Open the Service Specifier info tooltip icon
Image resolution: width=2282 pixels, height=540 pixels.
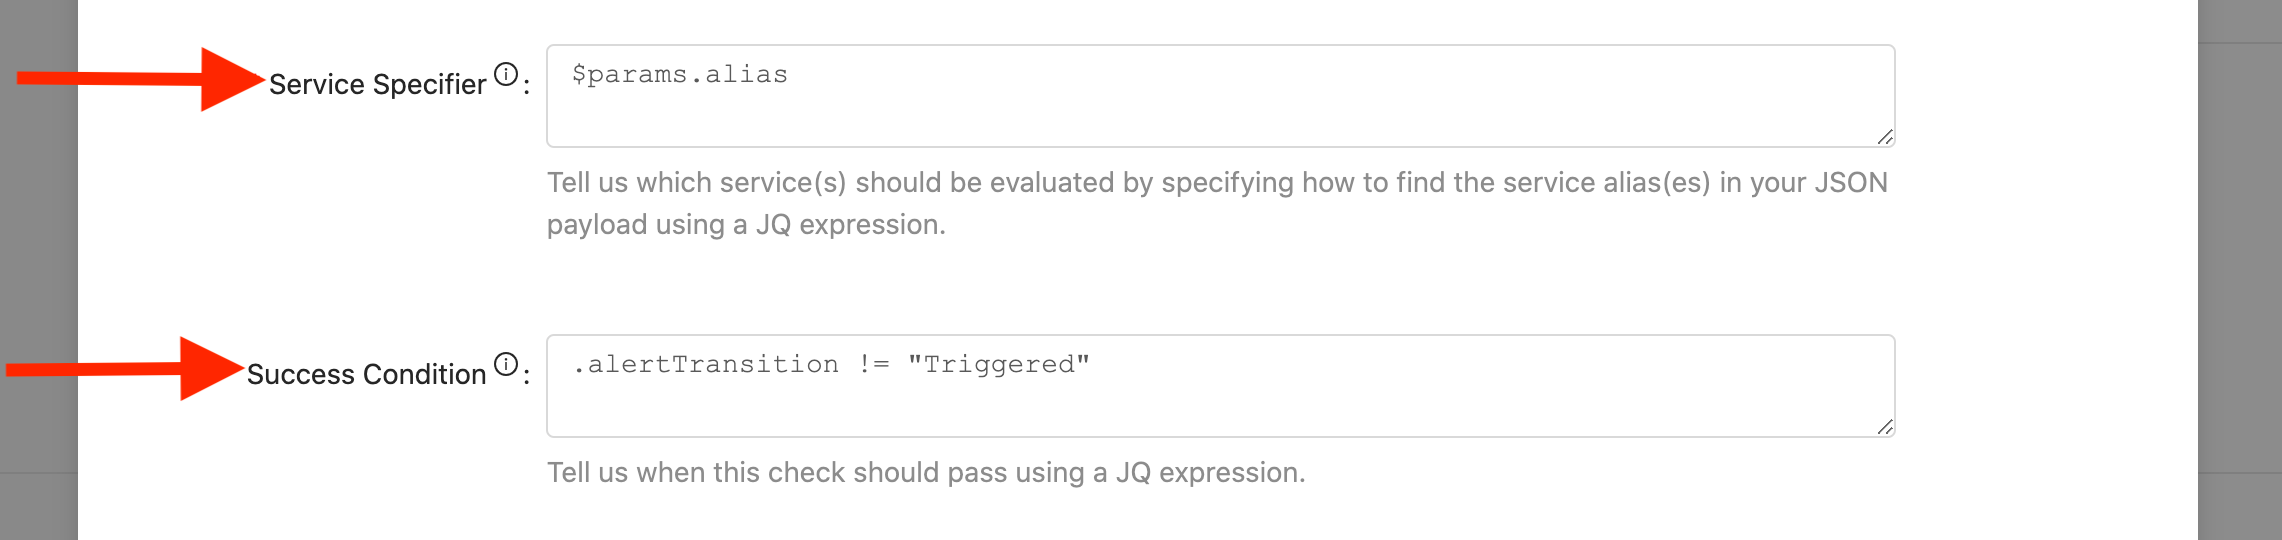507,74
